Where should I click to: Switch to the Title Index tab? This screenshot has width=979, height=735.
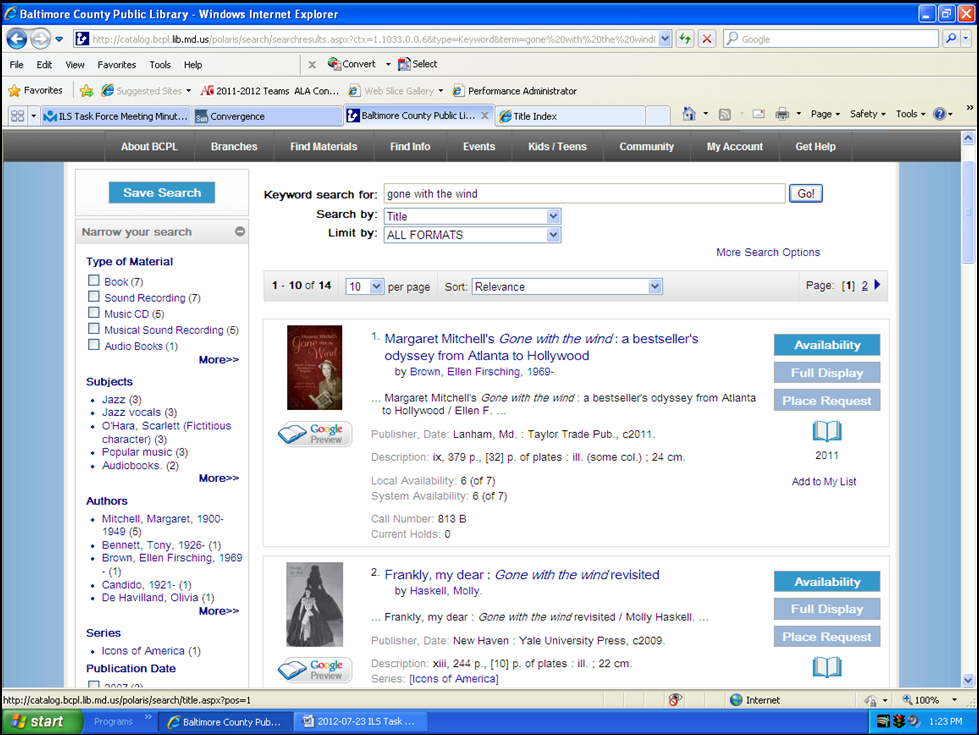coord(570,116)
